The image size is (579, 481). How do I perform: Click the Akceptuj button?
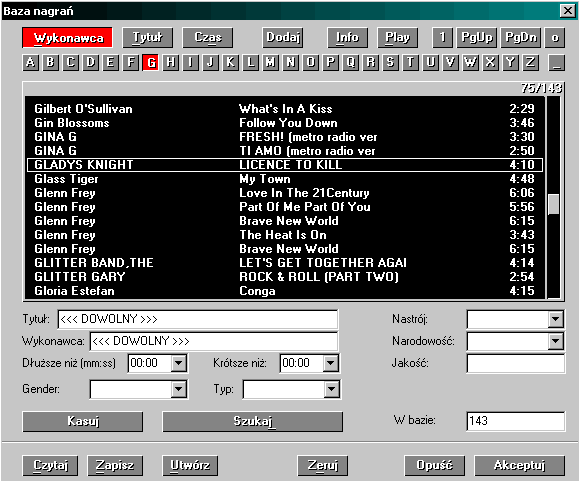coord(519,465)
